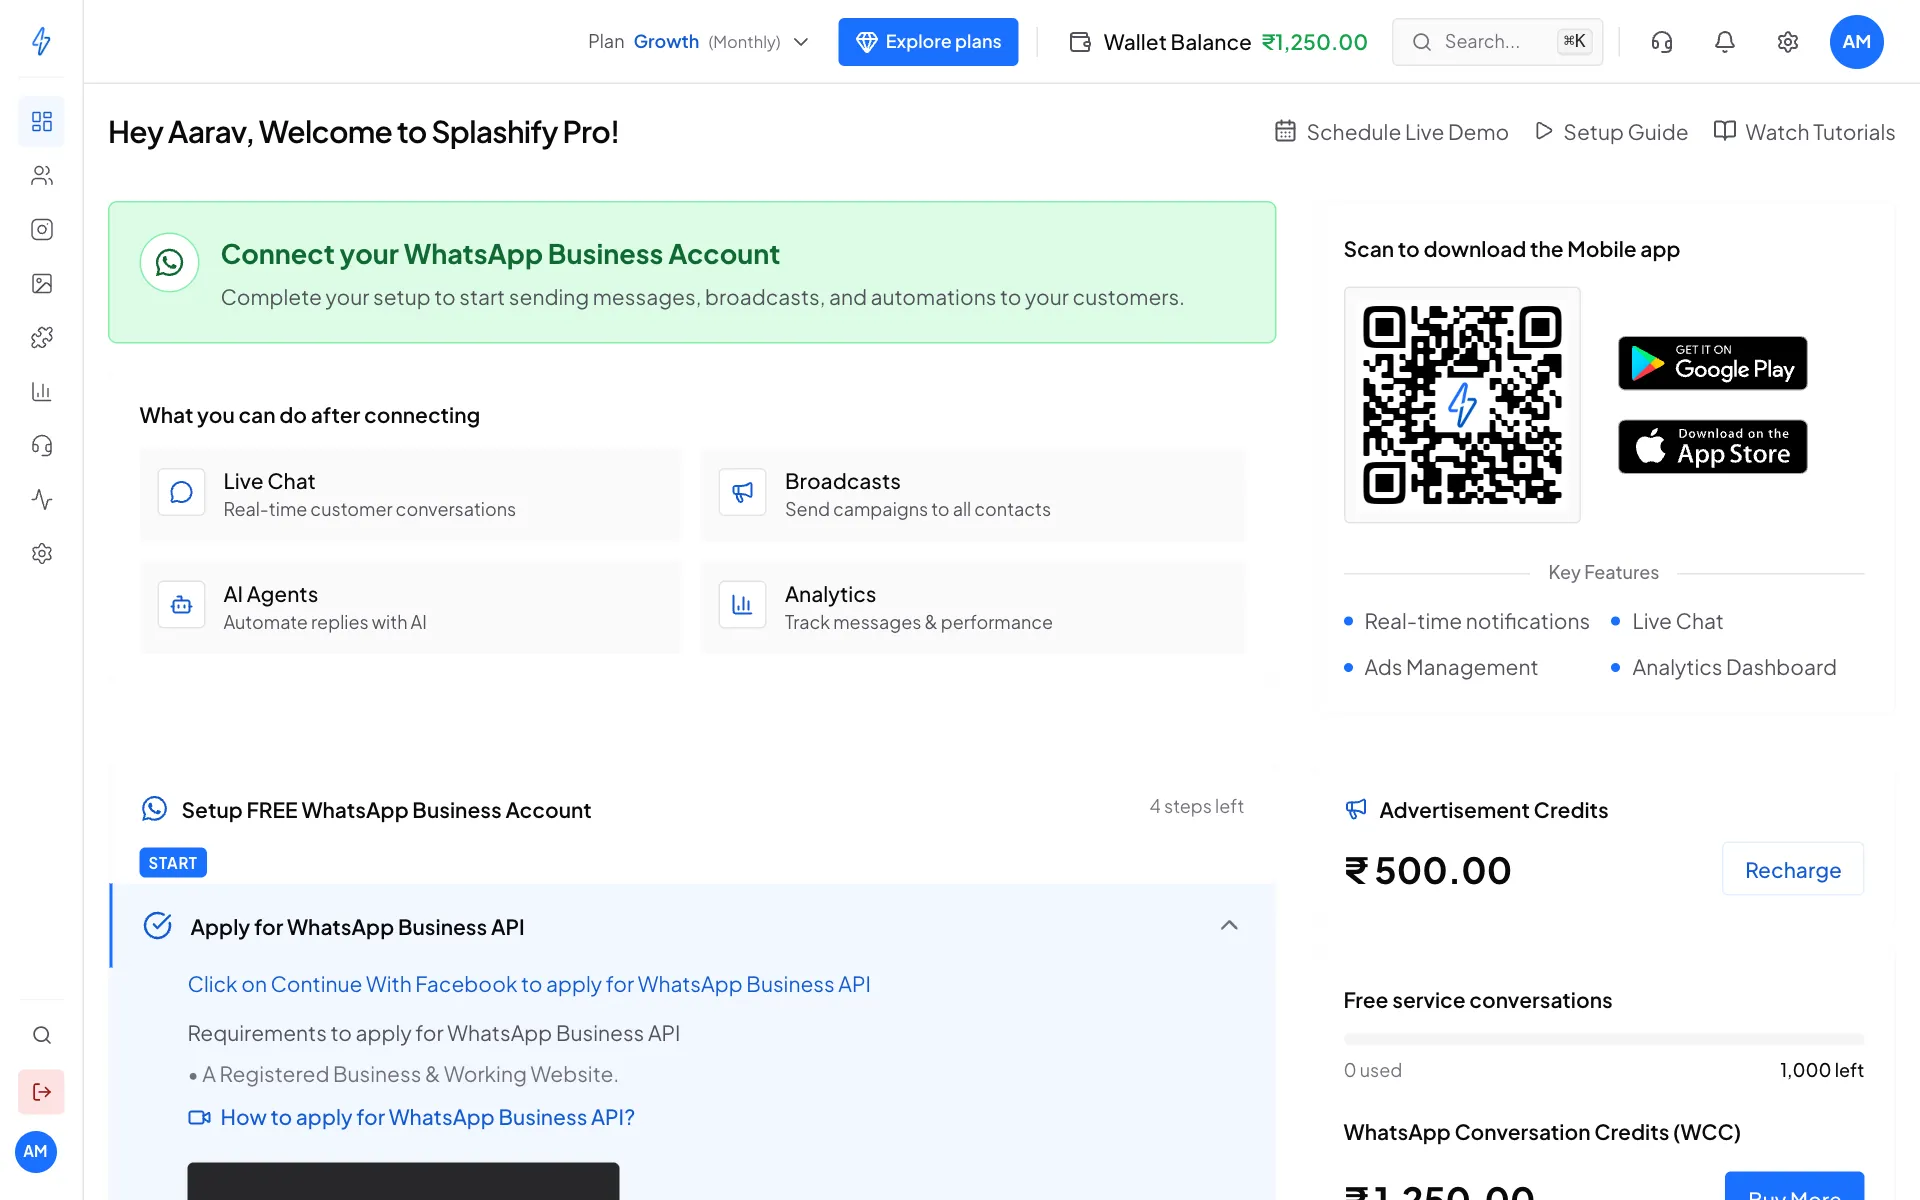The width and height of the screenshot is (1920, 1200).
Task: Click the Get it on Google Play badge
Action: pos(1712,363)
